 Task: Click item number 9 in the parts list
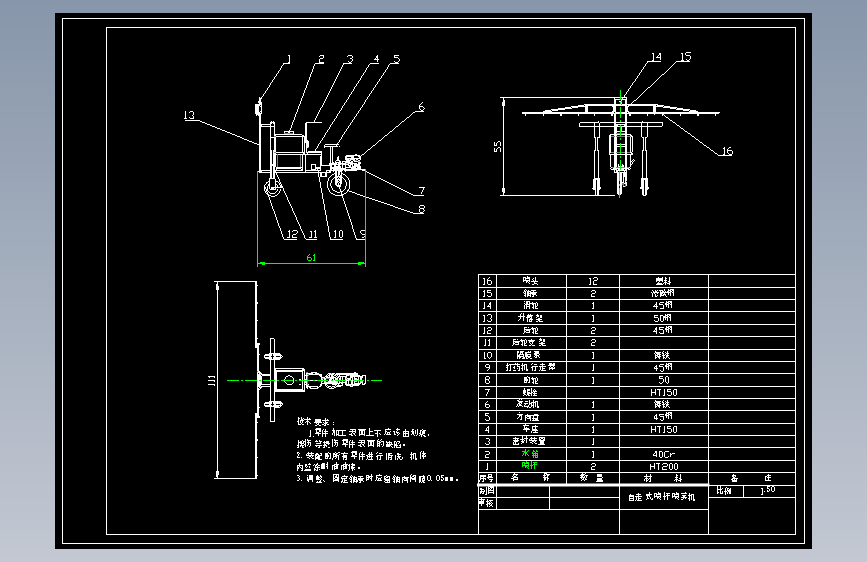pyautogui.click(x=487, y=367)
